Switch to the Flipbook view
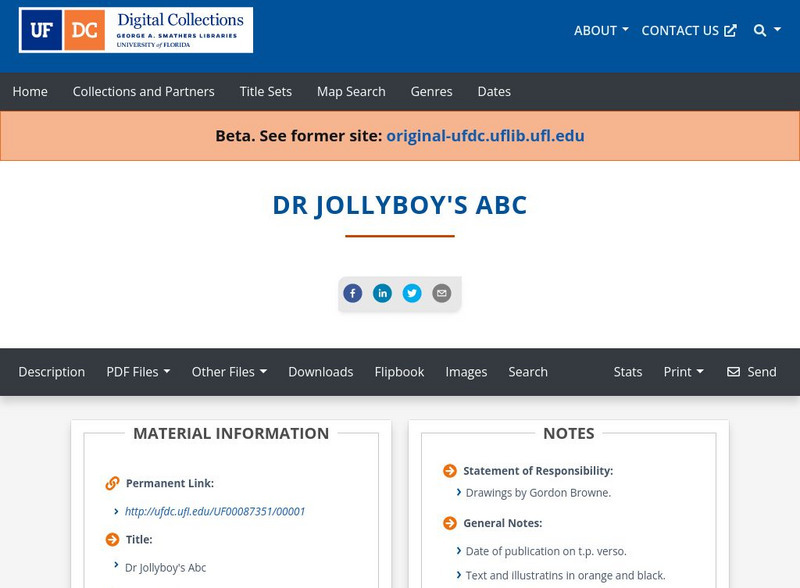Screen dimensions: 800x588 pos(399,371)
